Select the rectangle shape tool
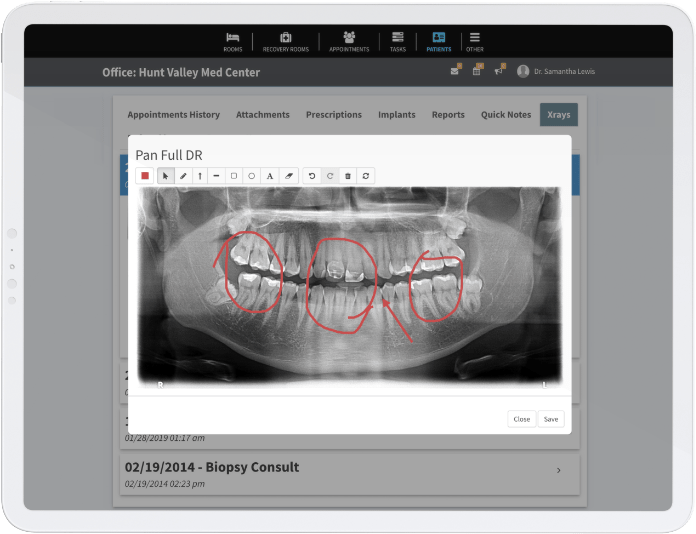This screenshot has width=696, height=534. tap(234, 176)
